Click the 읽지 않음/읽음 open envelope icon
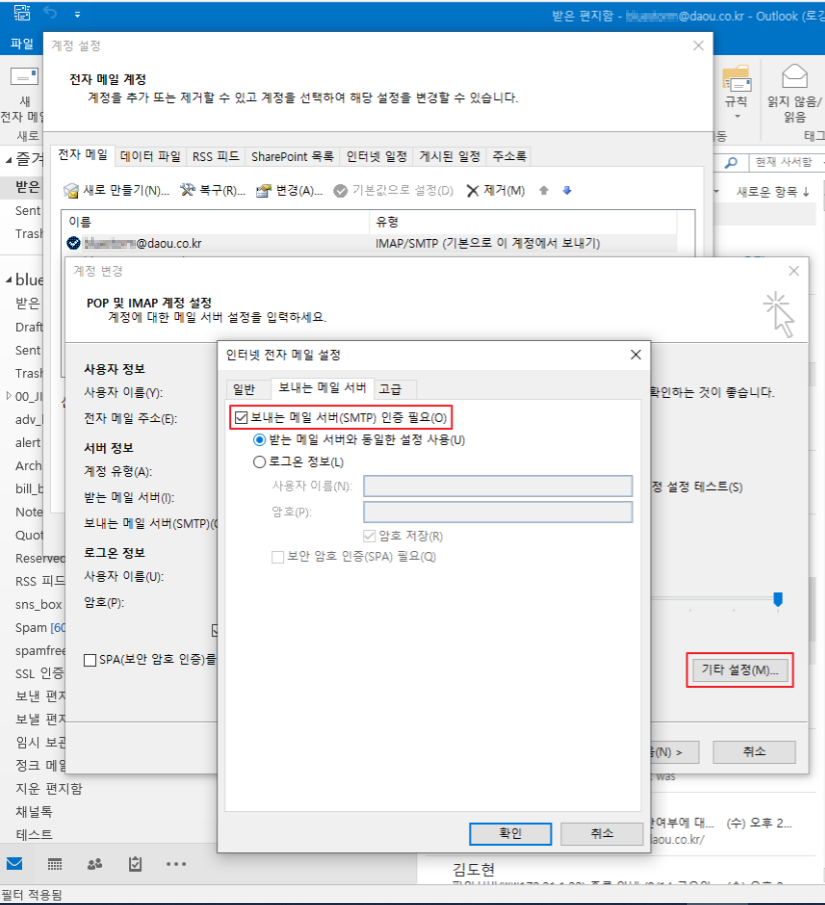 (x=794, y=76)
